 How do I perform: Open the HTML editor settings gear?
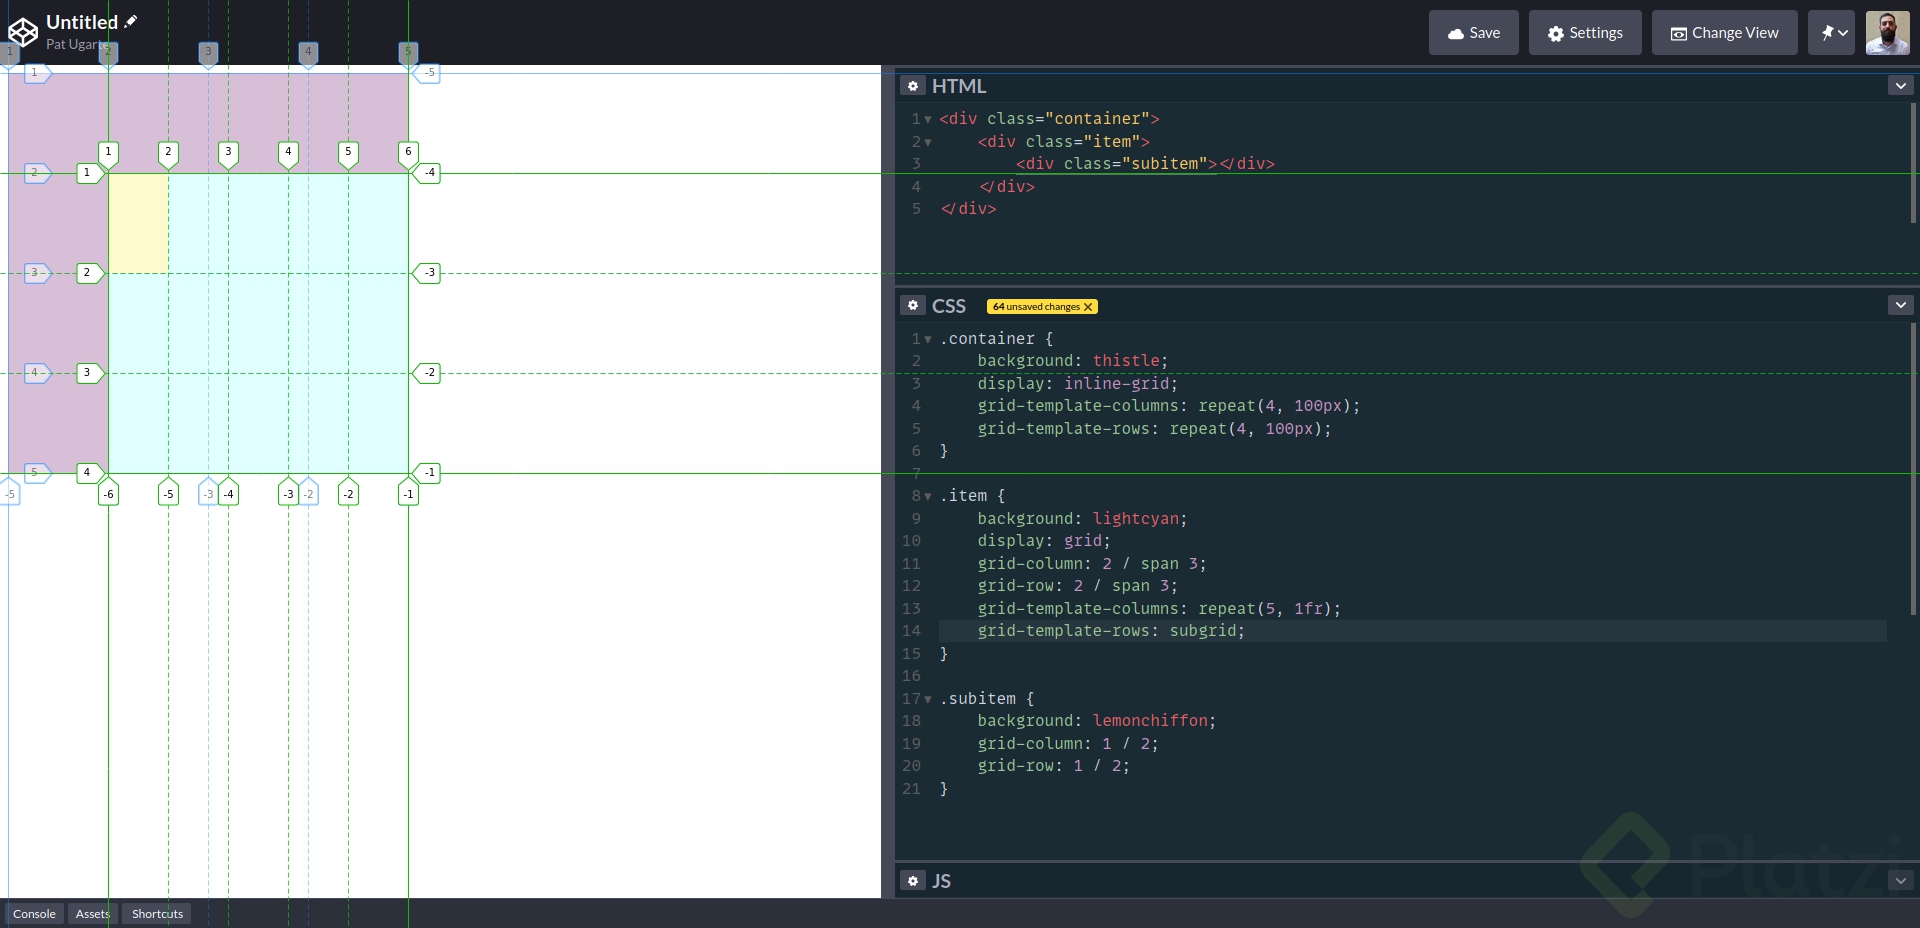(x=912, y=86)
